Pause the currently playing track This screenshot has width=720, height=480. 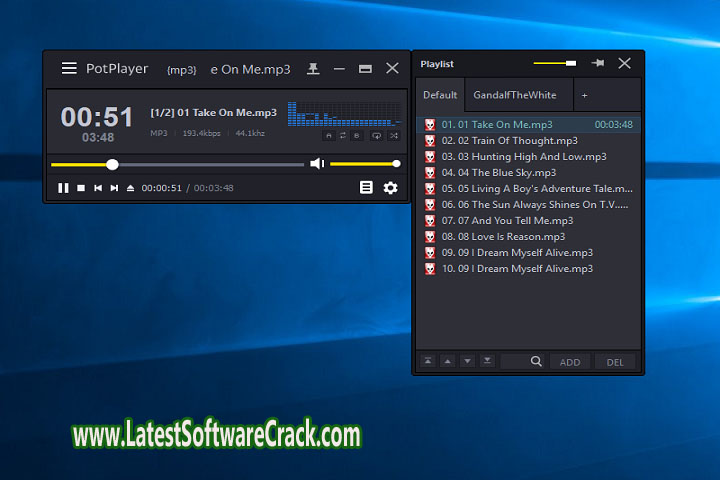(63, 188)
